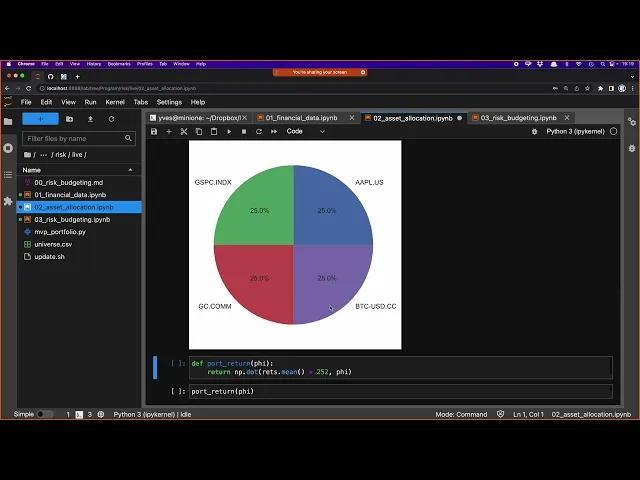Insert a new cell with the plus icon

[x=169, y=131]
